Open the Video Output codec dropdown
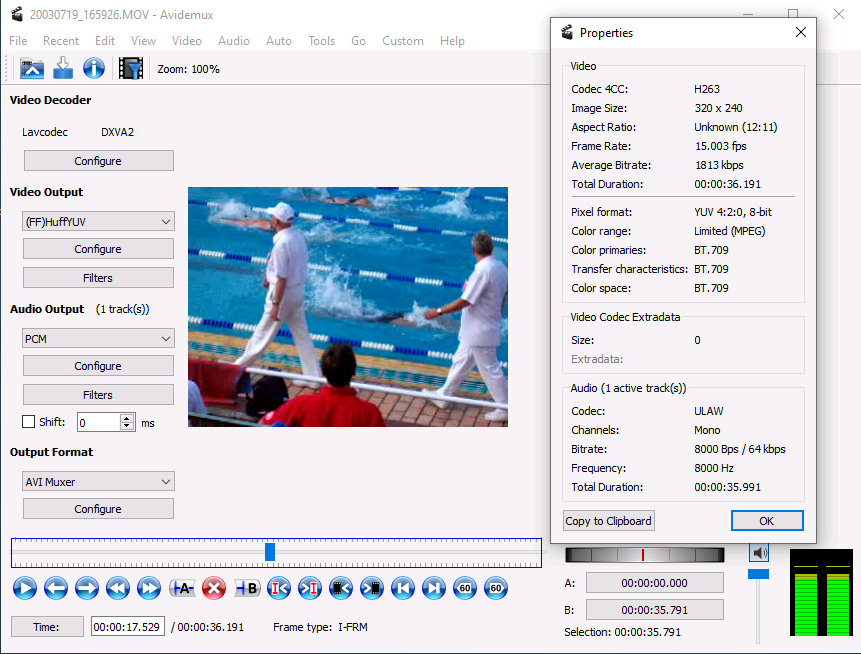 (98, 221)
